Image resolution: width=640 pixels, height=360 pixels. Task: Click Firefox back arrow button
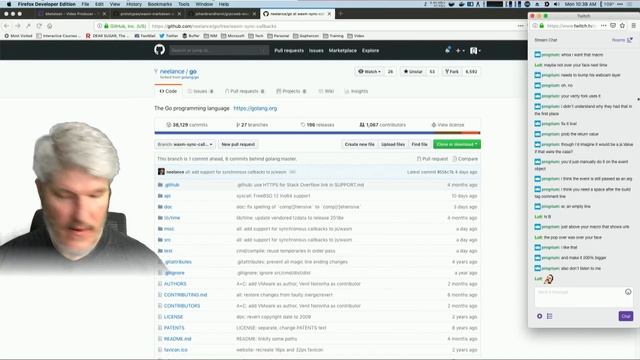[7, 26]
